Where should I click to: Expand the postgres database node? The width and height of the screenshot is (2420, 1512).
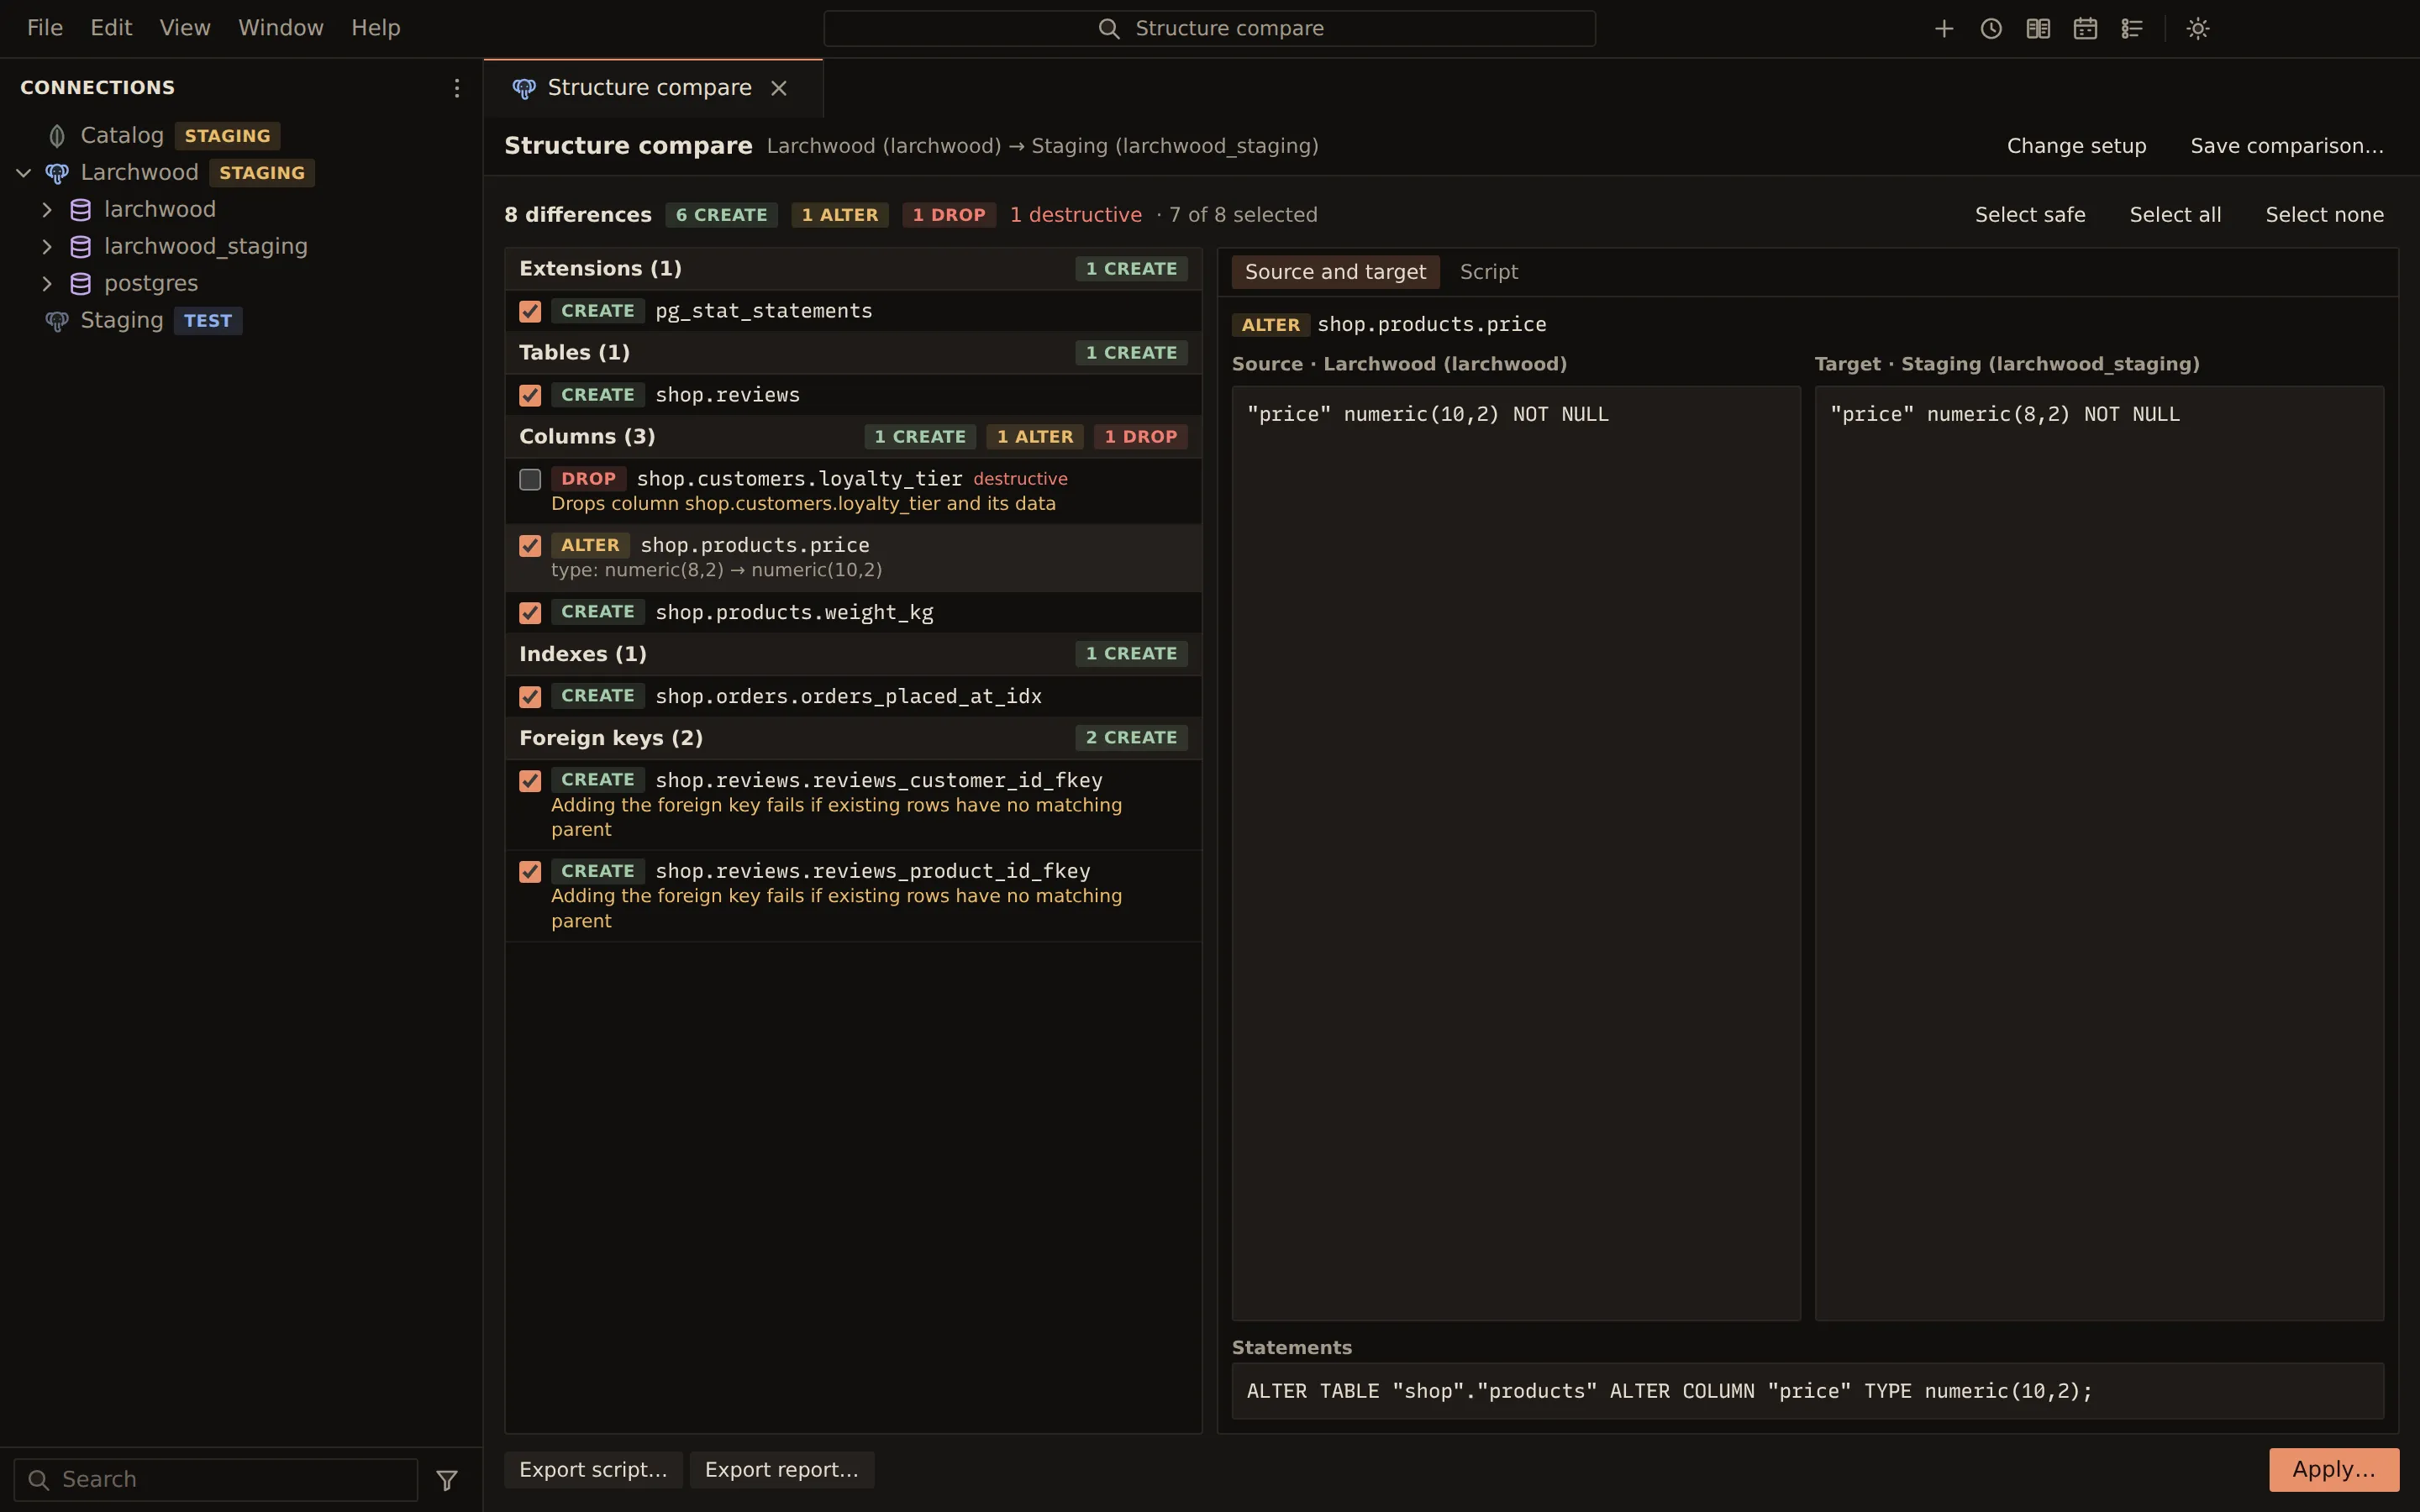pos(47,284)
